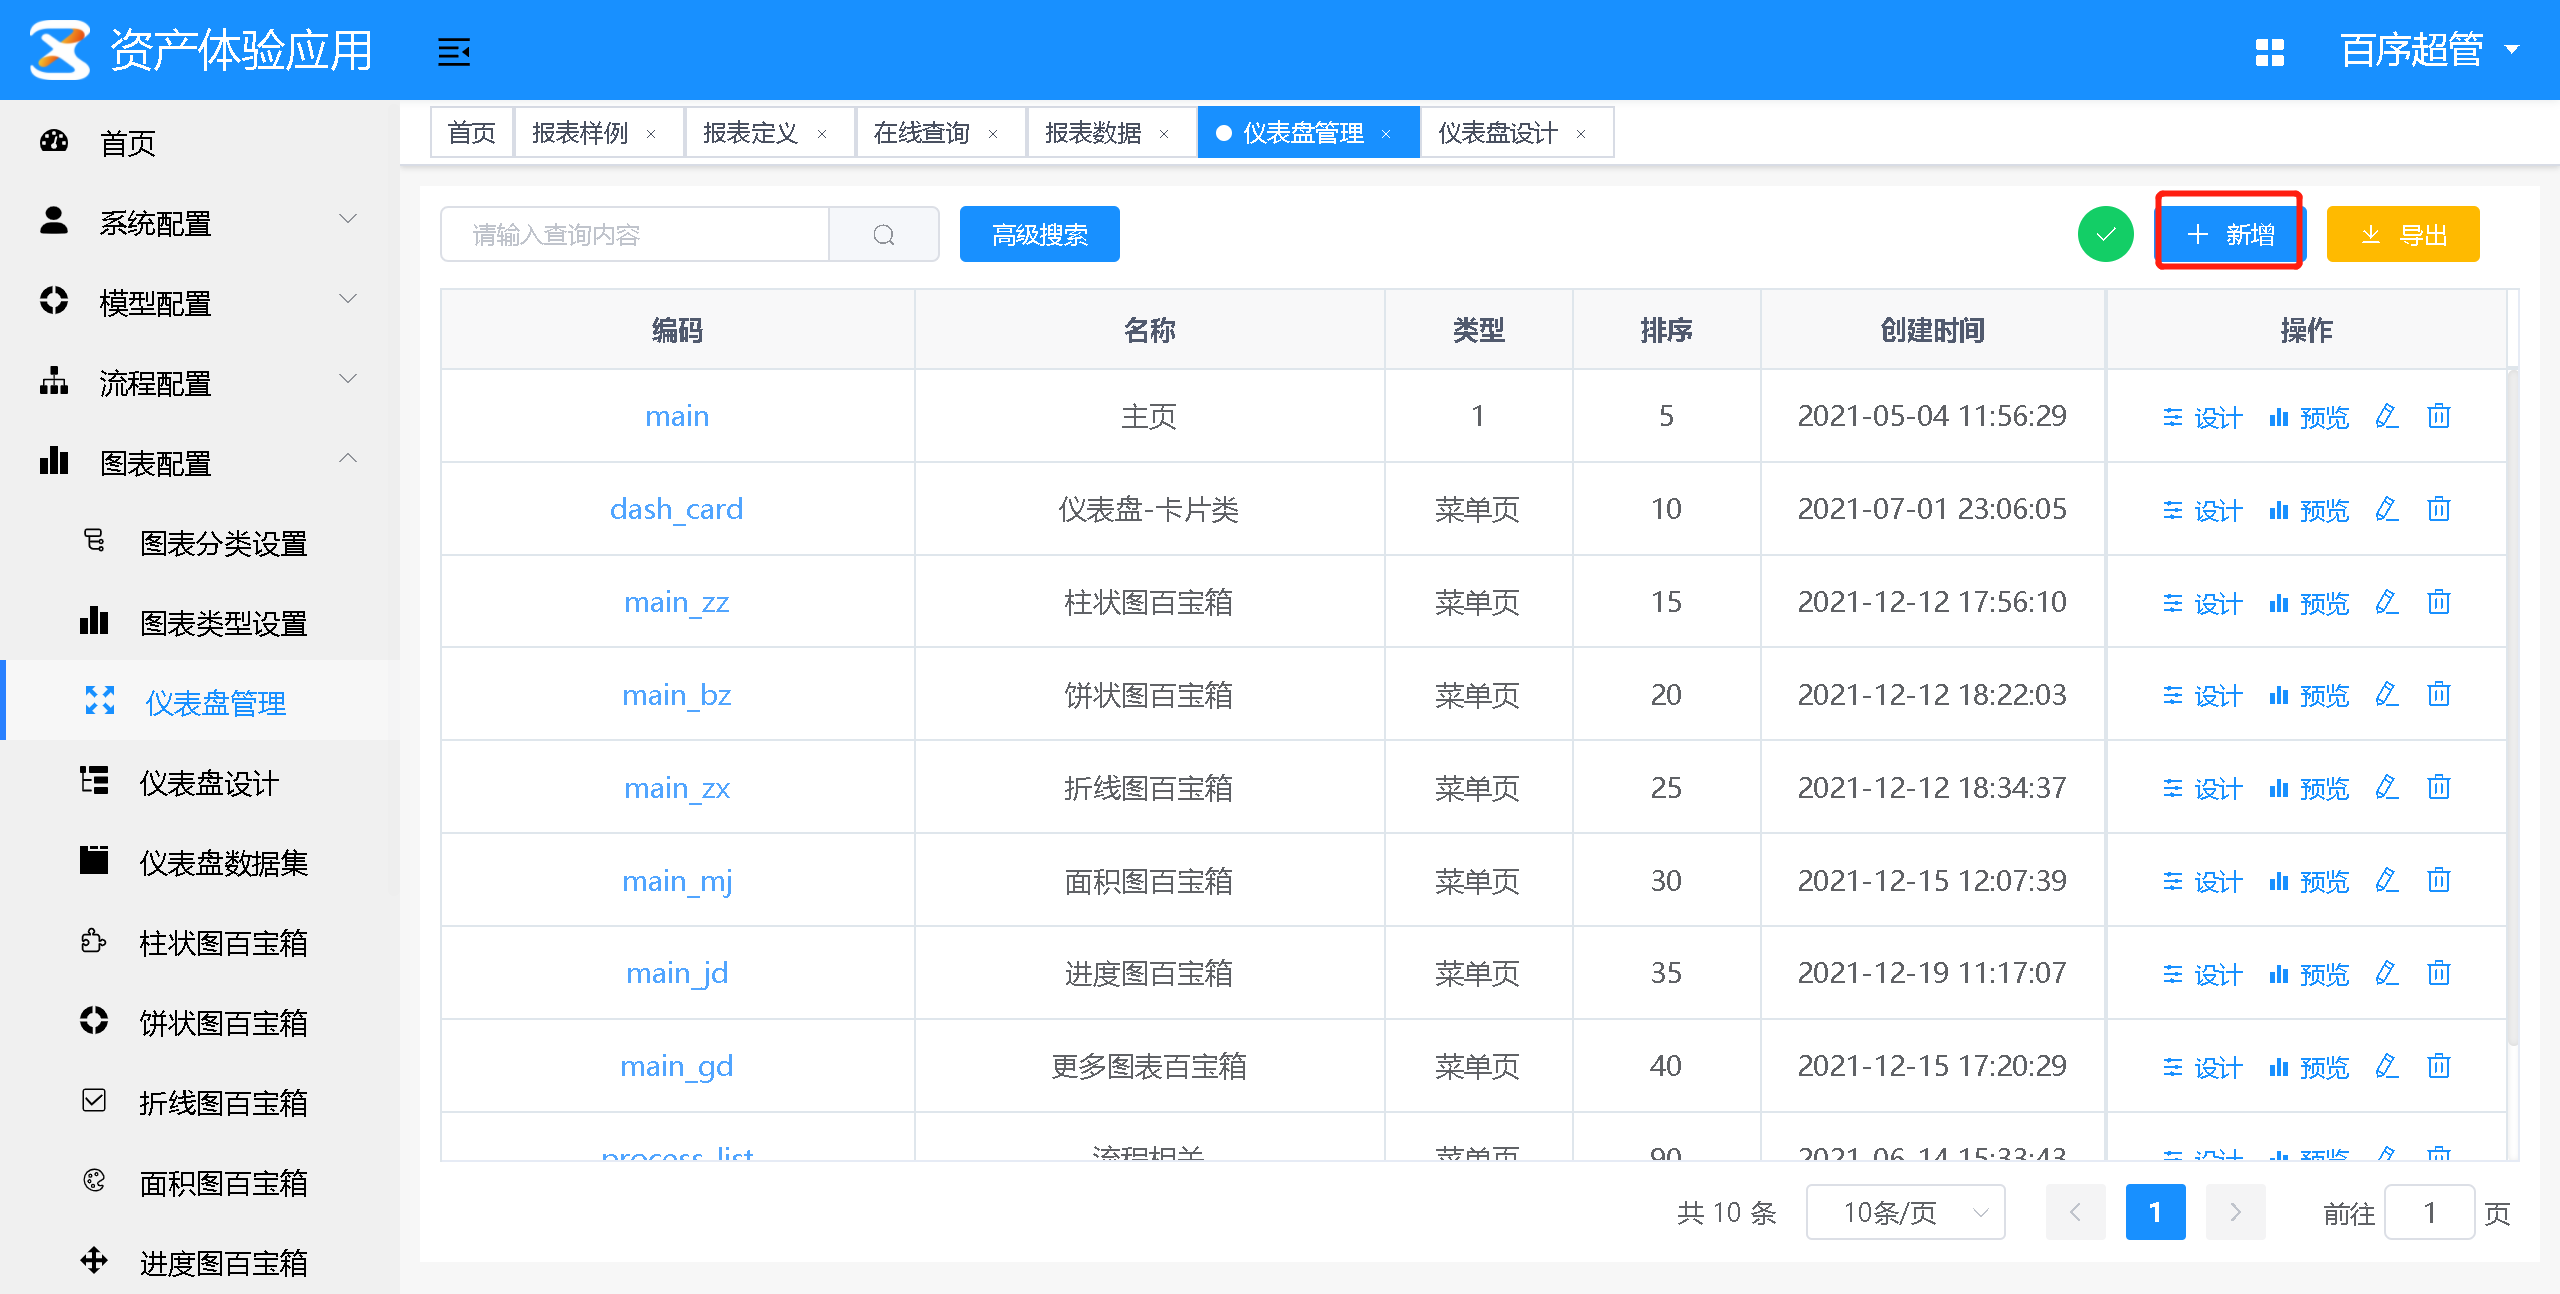Open 仪表盘数据集 in the sidebar
2560x1294 pixels.
tap(200, 863)
